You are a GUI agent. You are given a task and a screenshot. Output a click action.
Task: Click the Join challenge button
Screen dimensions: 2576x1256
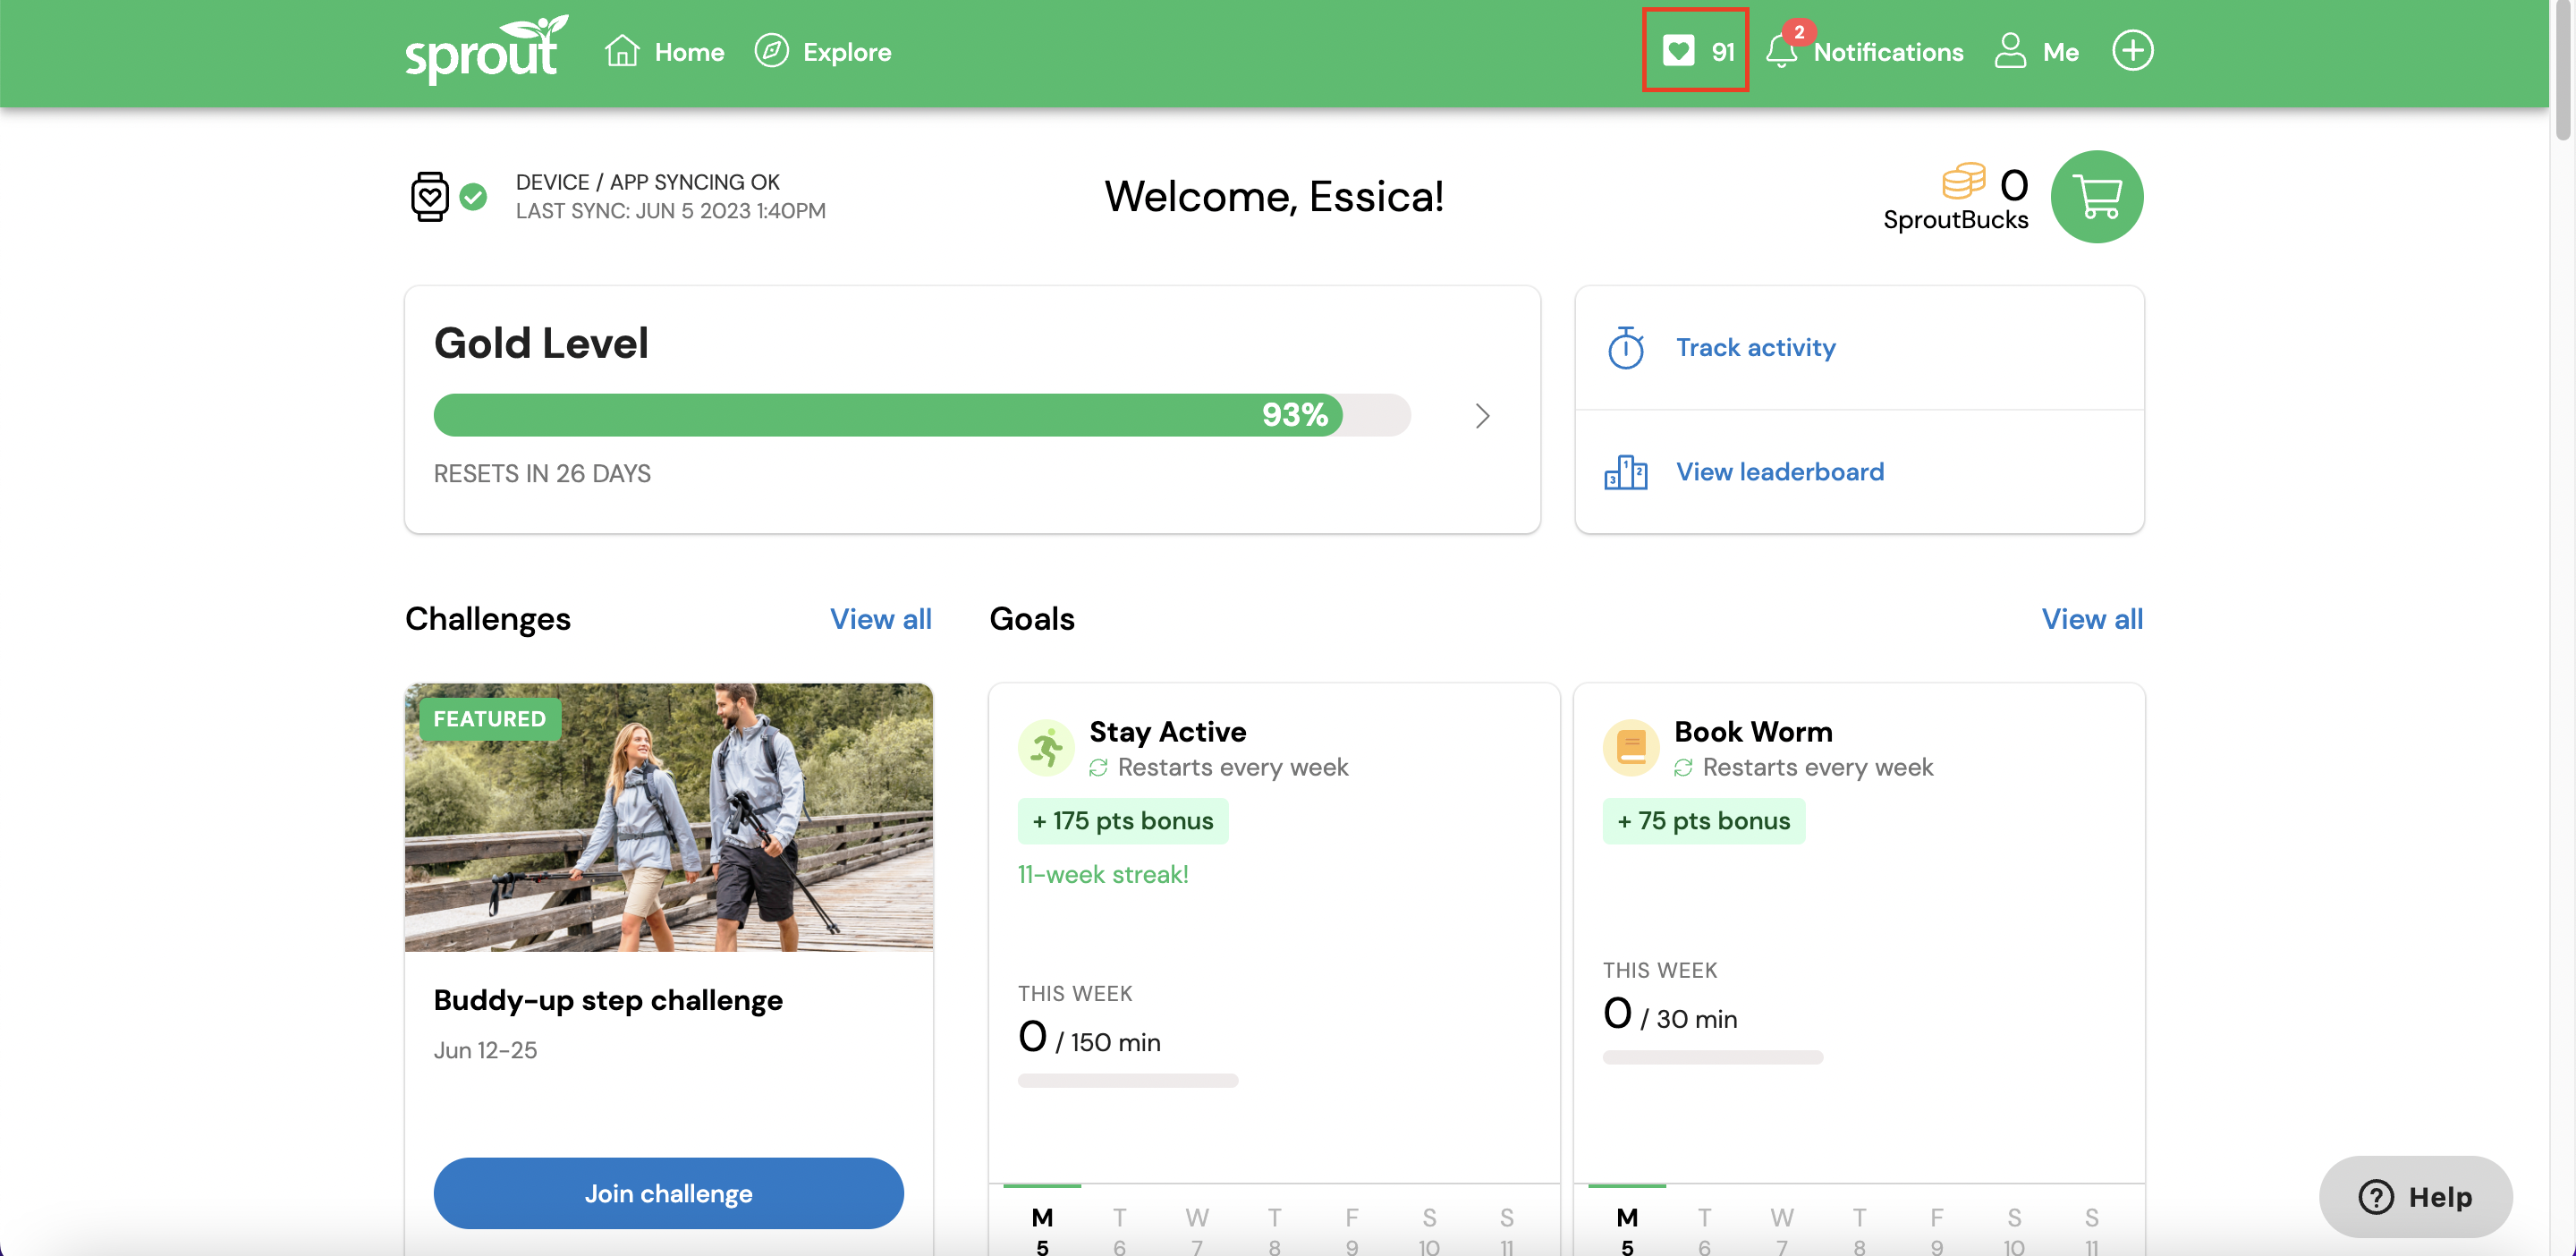pyautogui.click(x=669, y=1192)
